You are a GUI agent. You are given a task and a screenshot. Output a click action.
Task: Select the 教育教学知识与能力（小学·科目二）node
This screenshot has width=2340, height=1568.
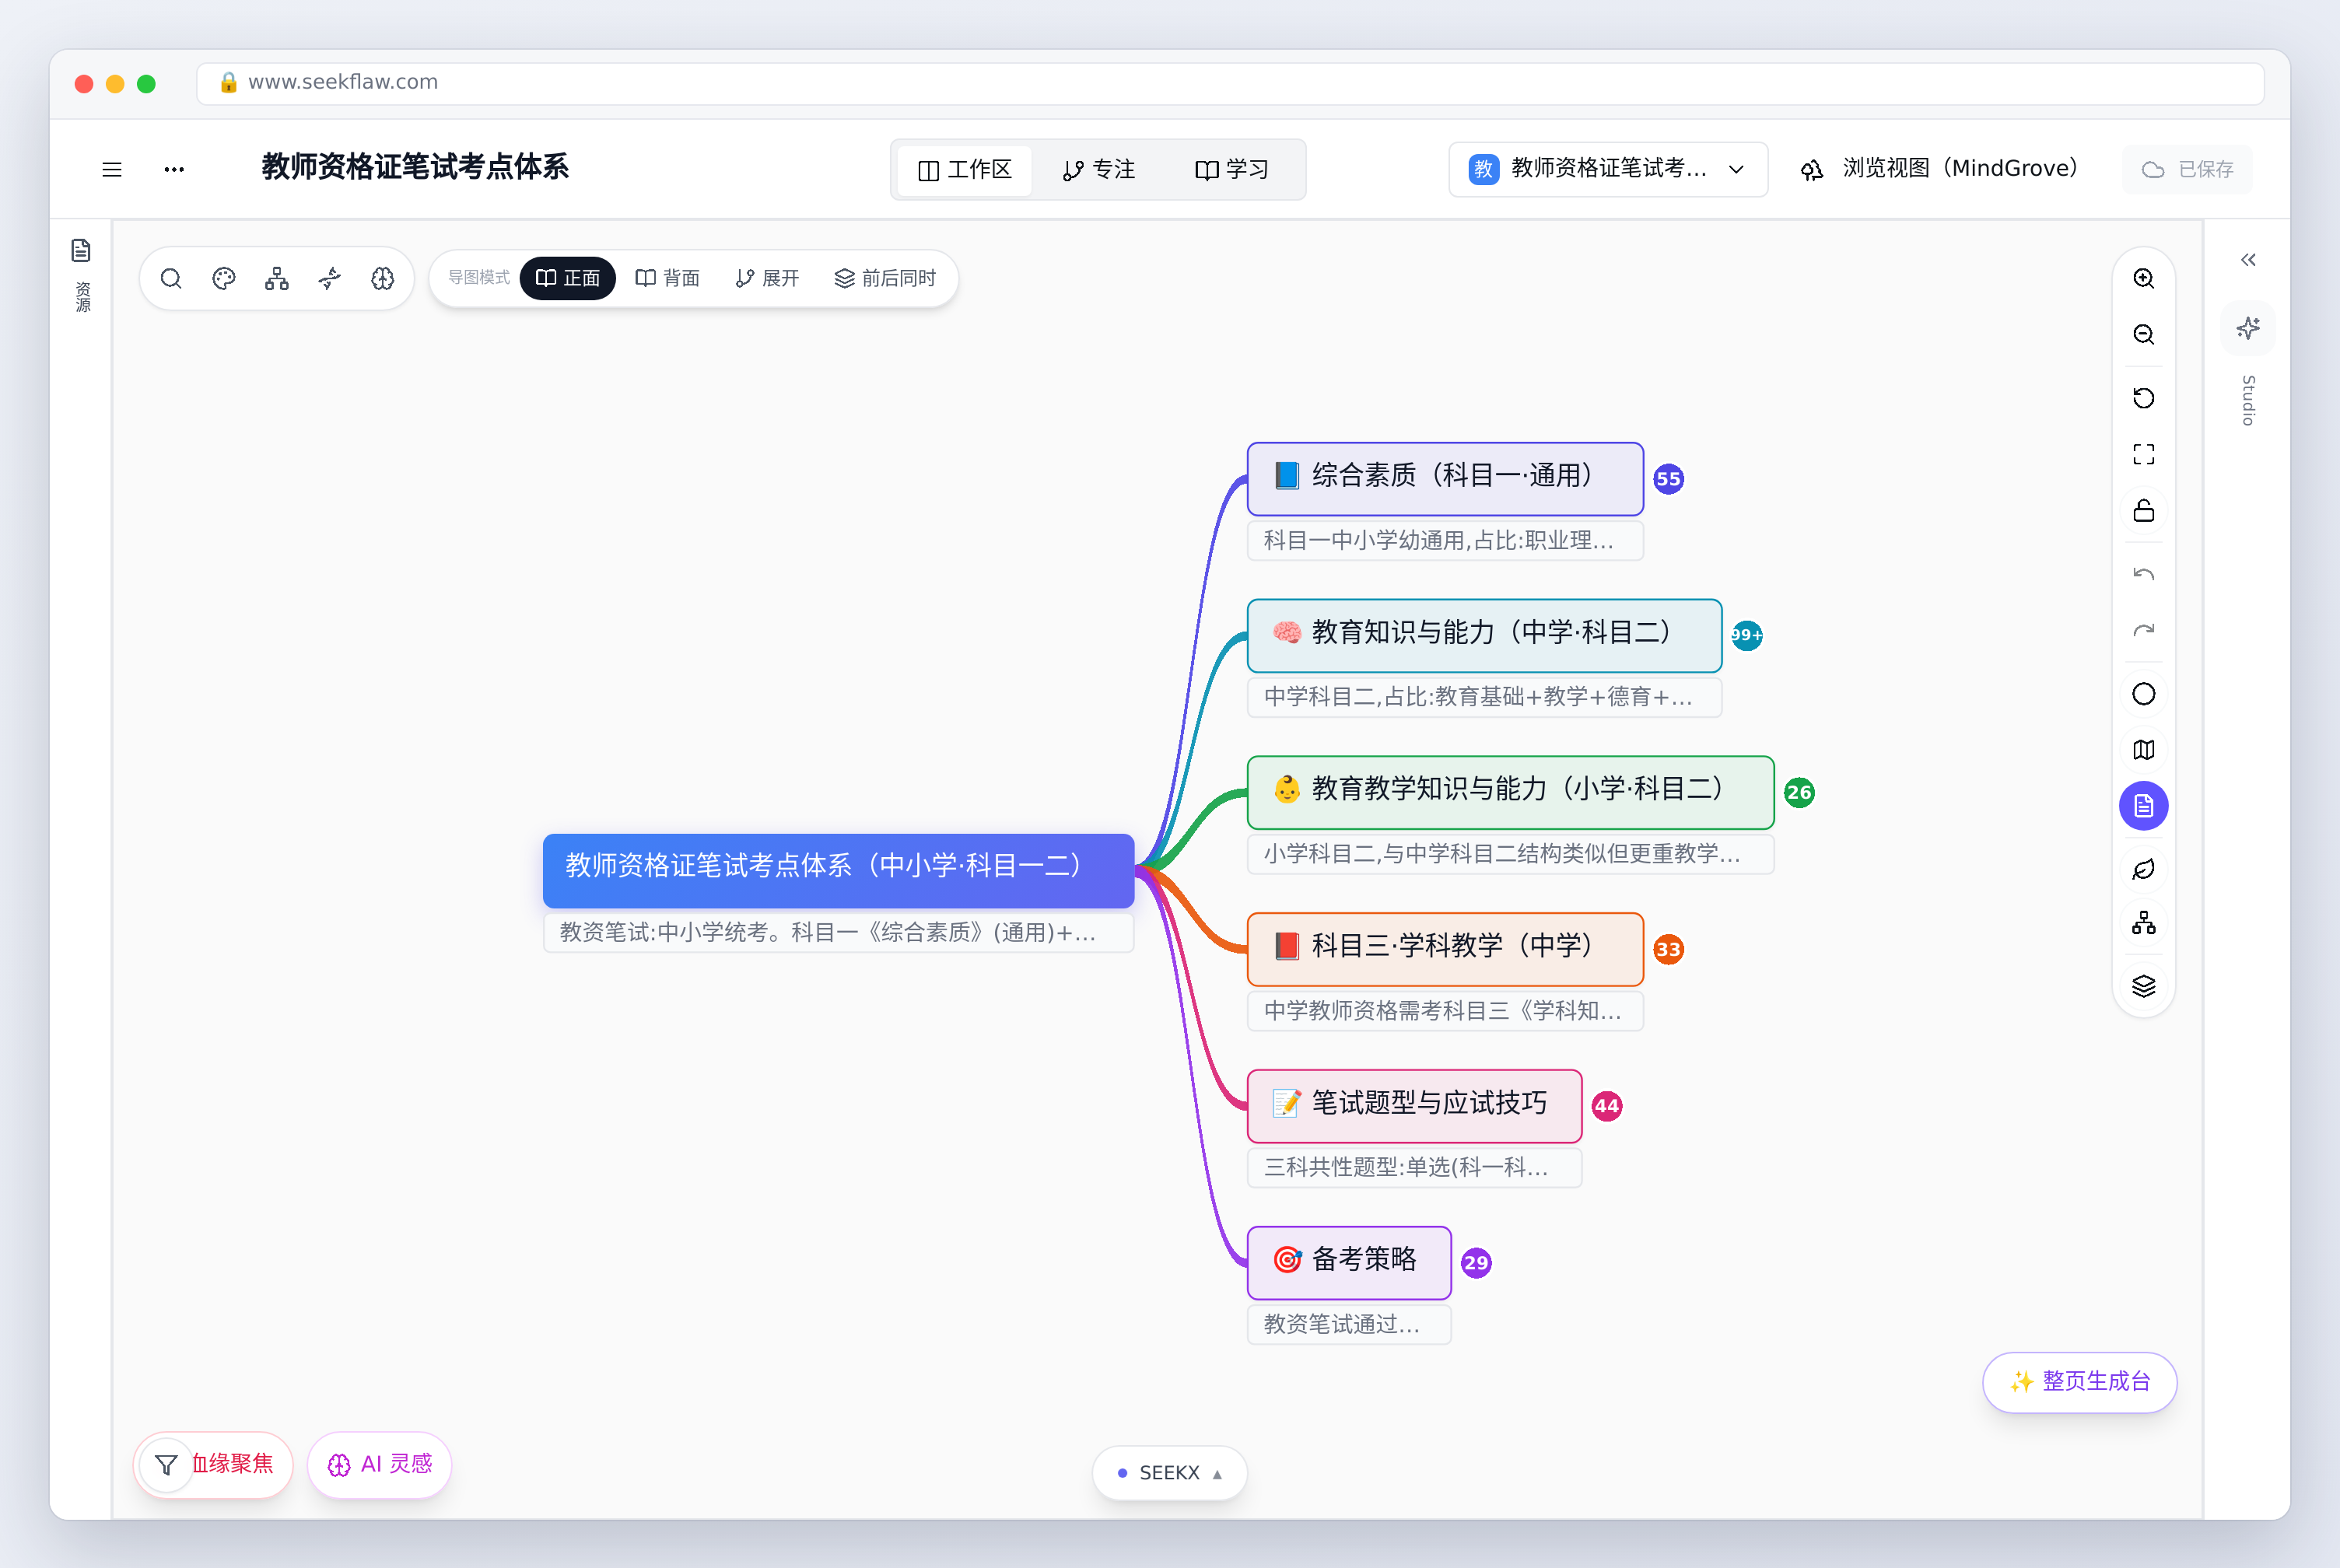pos(1510,792)
